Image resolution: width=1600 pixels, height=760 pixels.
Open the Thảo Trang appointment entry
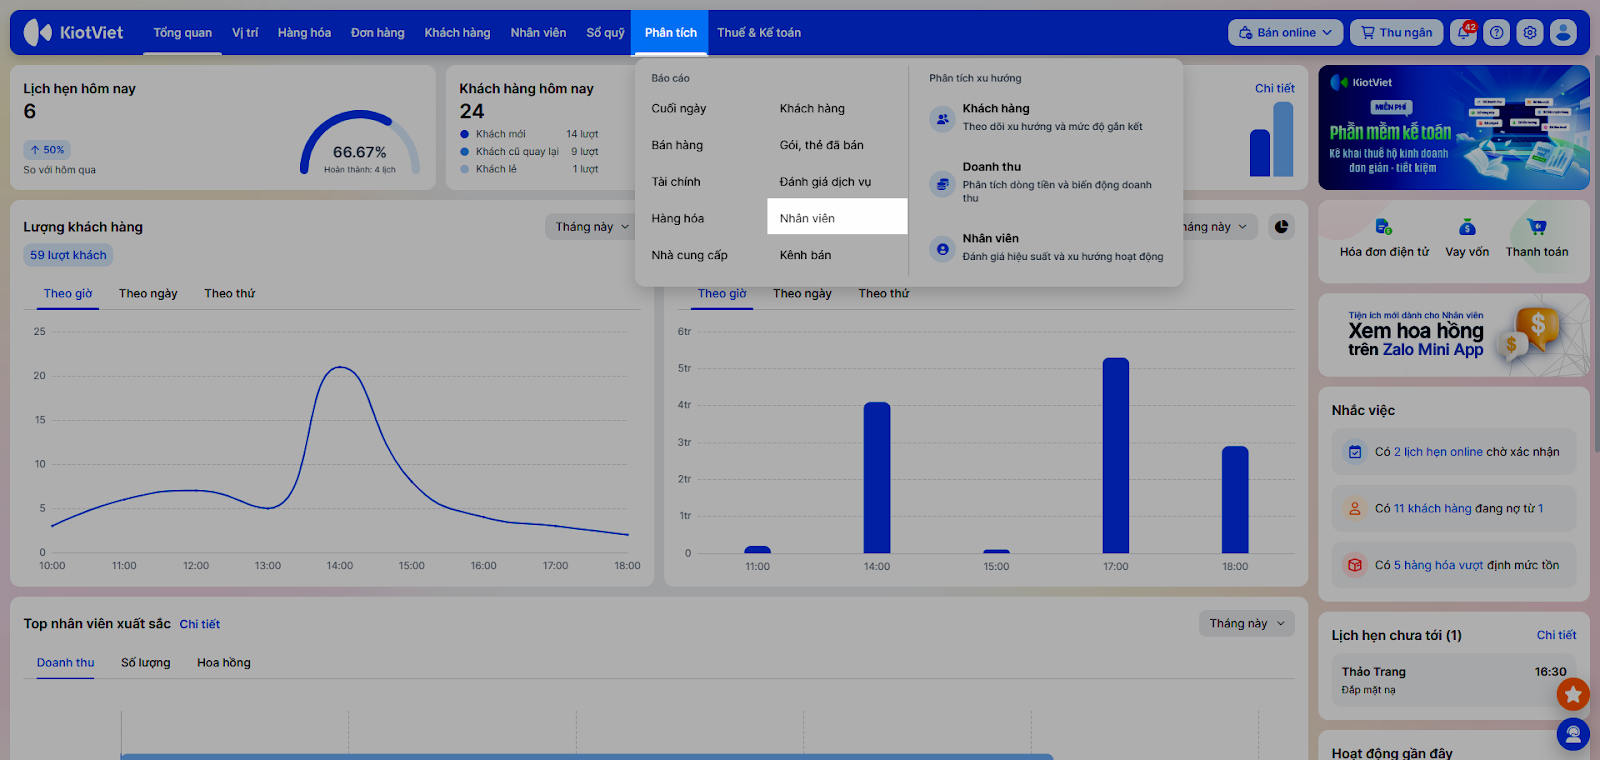point(1453,680)
